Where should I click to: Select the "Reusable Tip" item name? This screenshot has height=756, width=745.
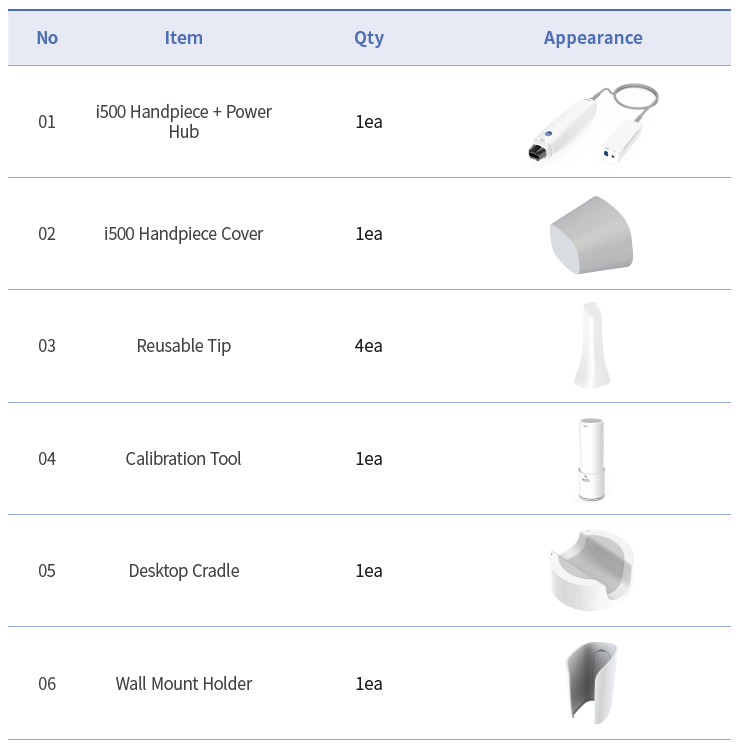click(x=184, y=346)
